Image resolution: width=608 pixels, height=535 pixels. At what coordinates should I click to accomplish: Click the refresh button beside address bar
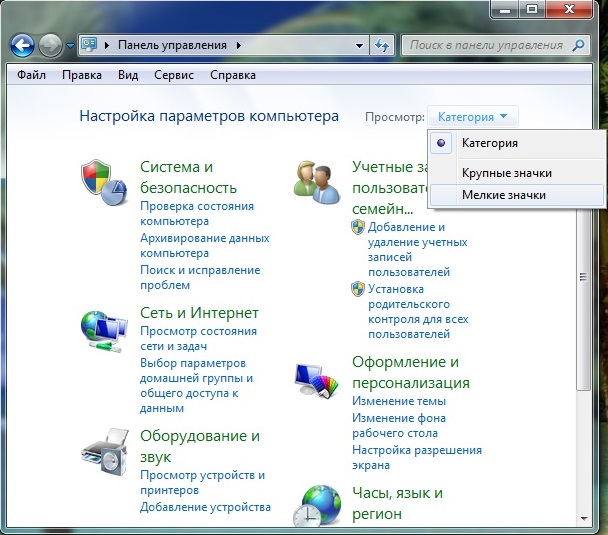(381, 46)
